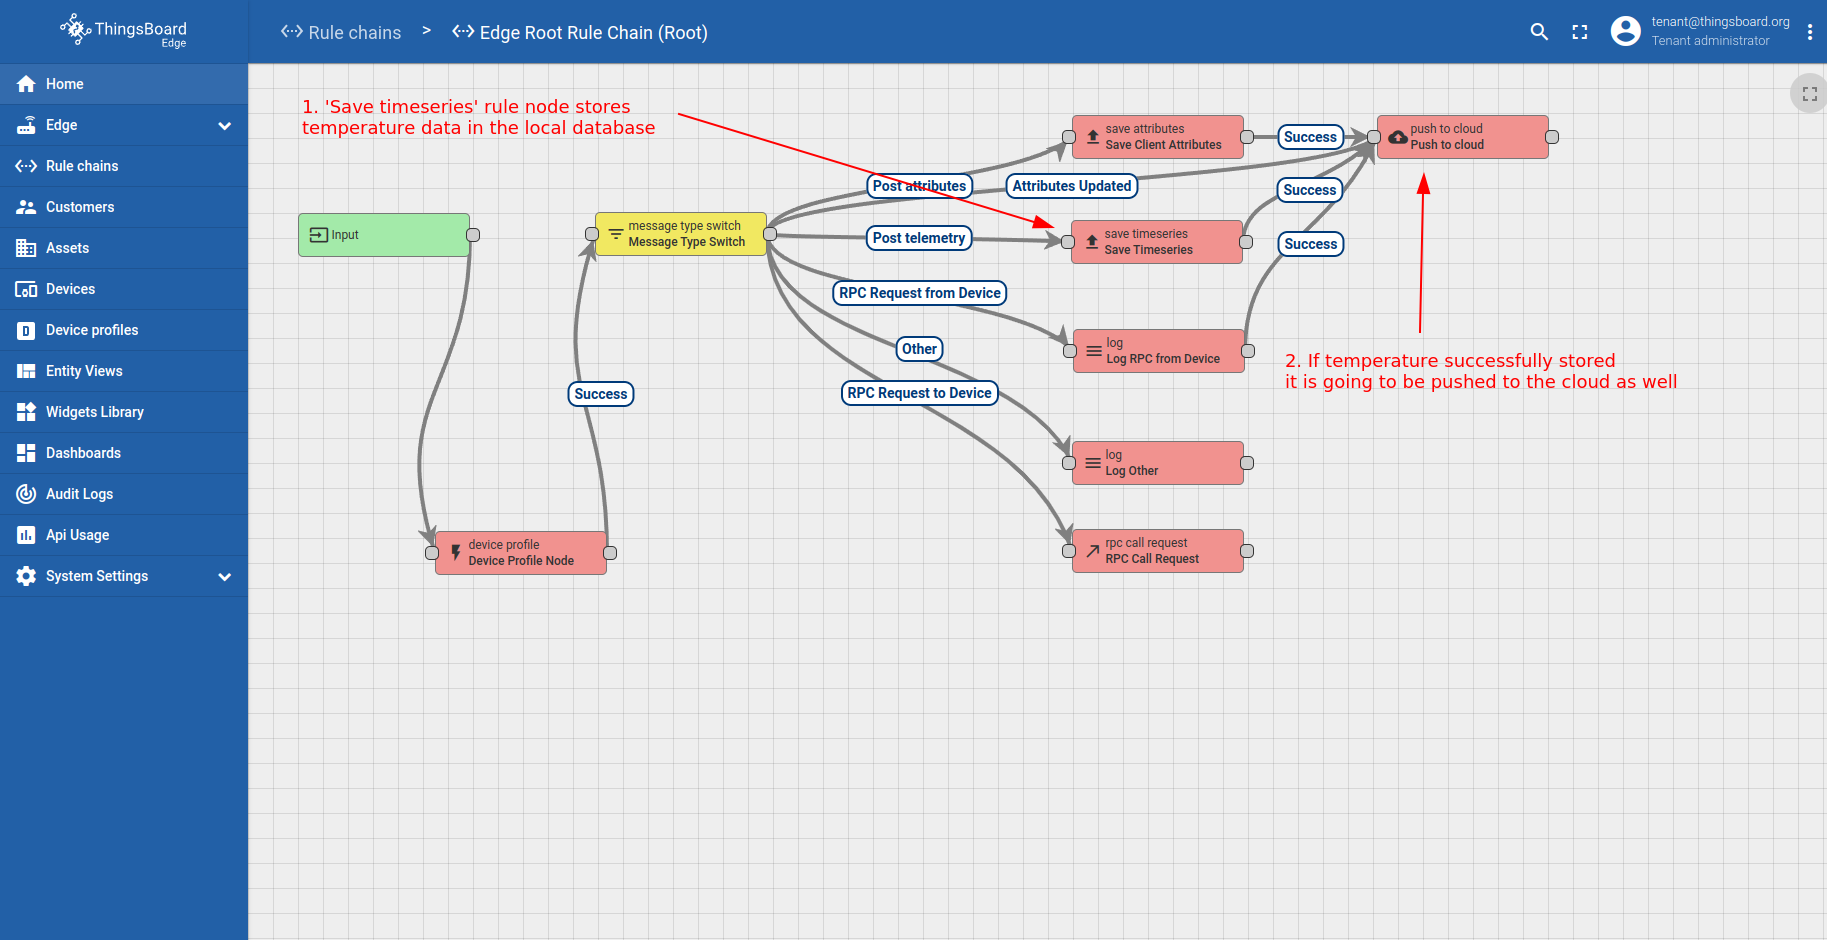Click the cloud icon on Push to cloud node

pyautogui.click(x=1398, y=137)
